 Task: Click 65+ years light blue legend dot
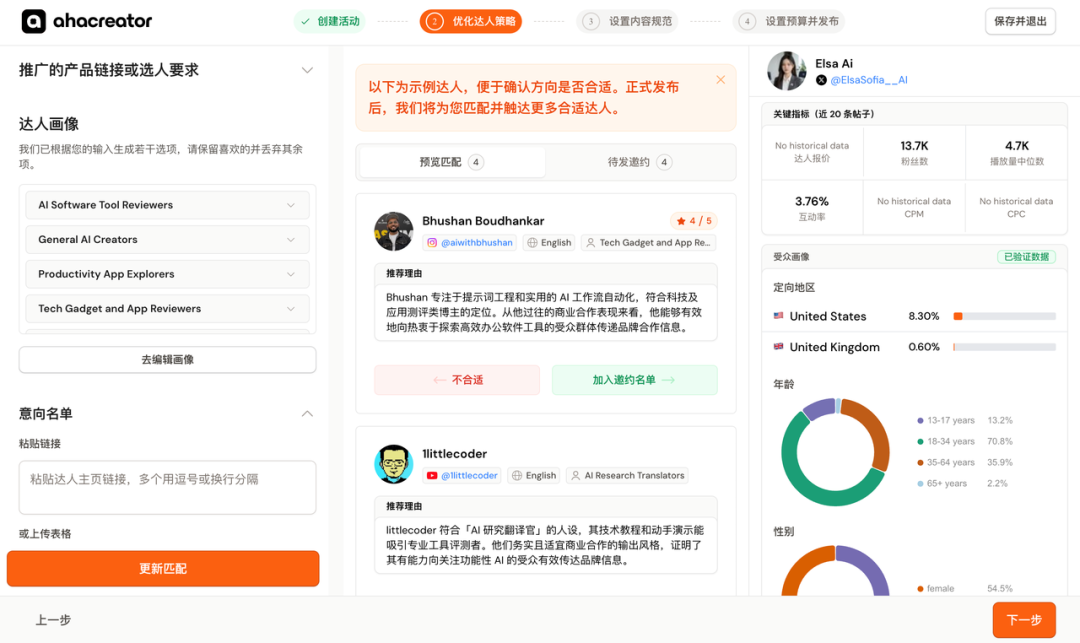[x=920, y=483]
